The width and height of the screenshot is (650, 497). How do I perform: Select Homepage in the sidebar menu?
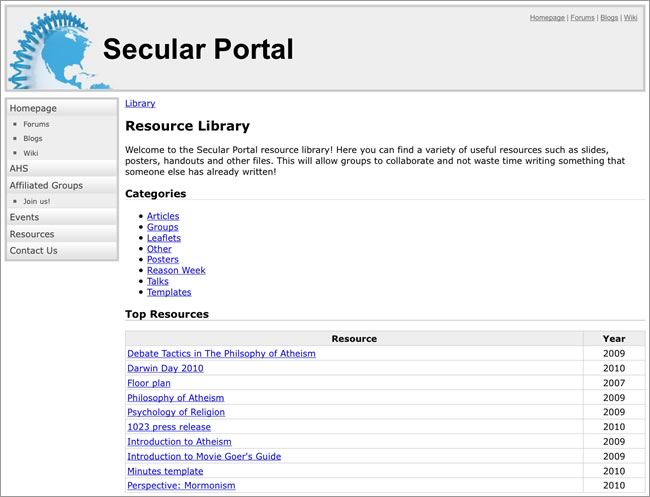(x=33, y=108)
